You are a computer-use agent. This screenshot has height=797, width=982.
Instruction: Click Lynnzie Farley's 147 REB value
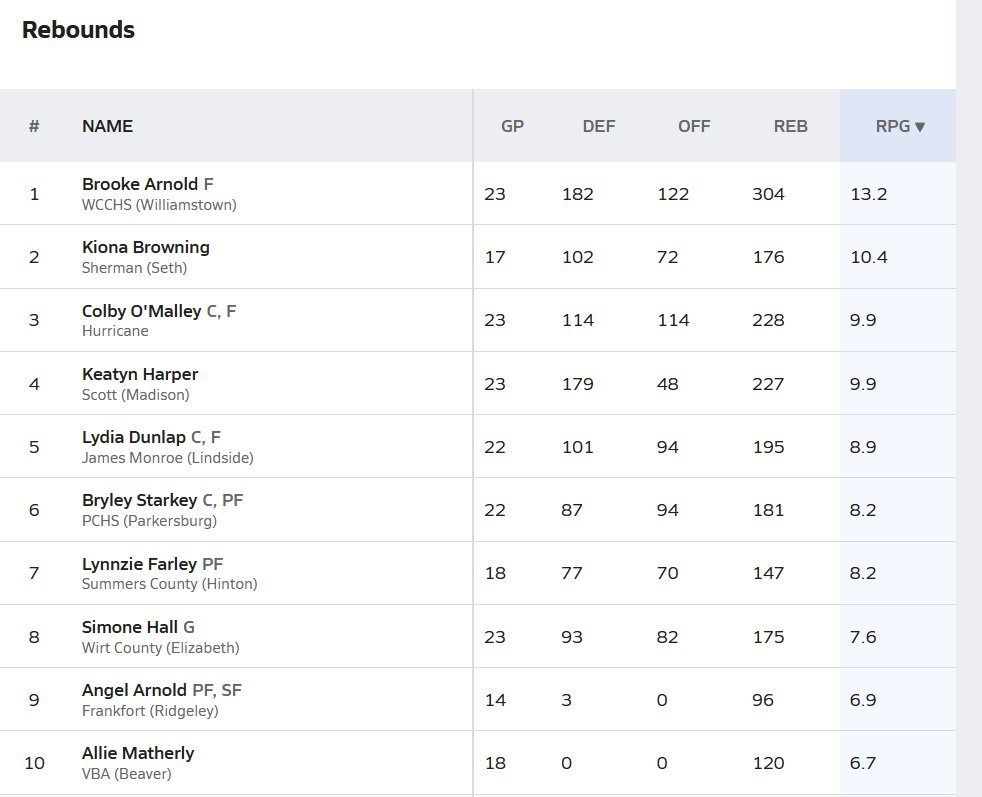pos(768,573)
